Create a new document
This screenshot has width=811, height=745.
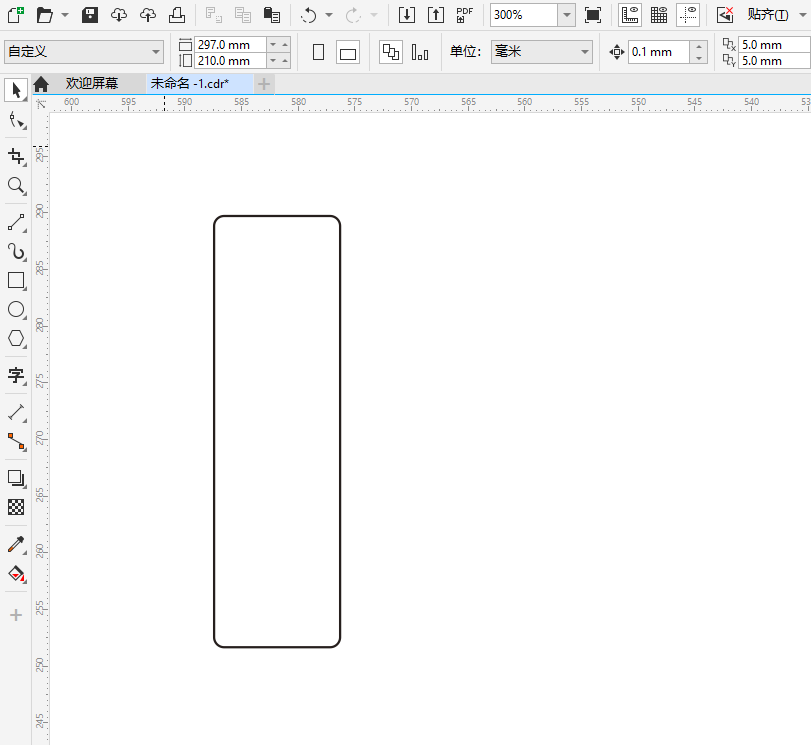click(16, 14)
